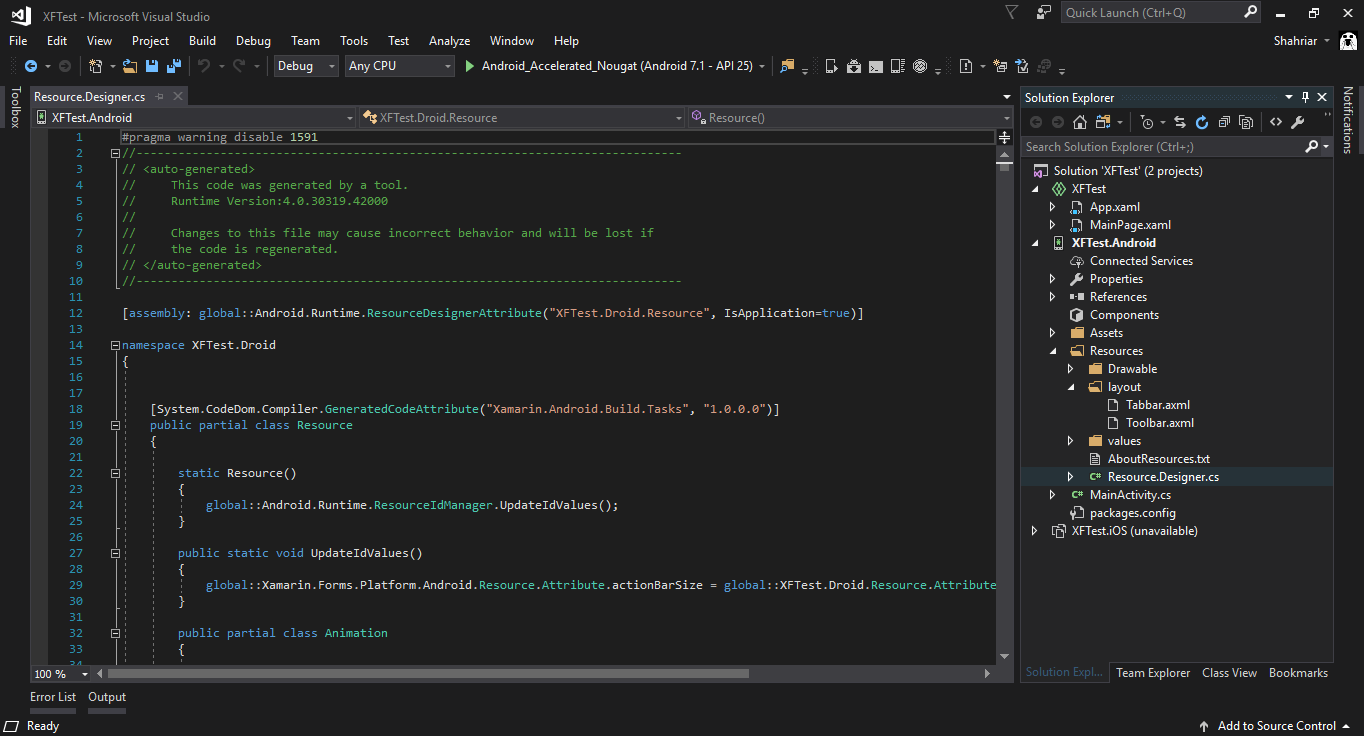Image resolution: width=1364 pixels, height=736 pixels.
Task: Focus the Search Solution Explorer field
Action: tap(1165, 146)
